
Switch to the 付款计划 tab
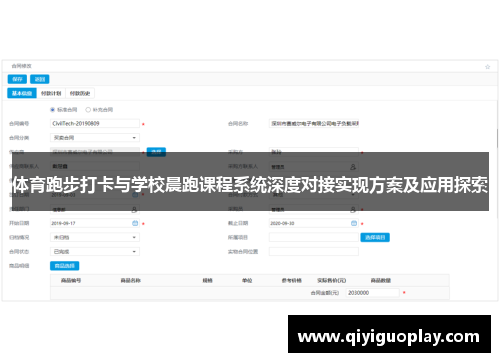pyautogui.click(x=51, y=93)
